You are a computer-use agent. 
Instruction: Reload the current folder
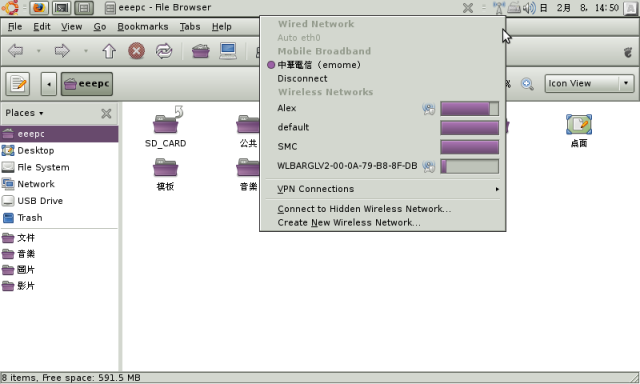[164, 51]
